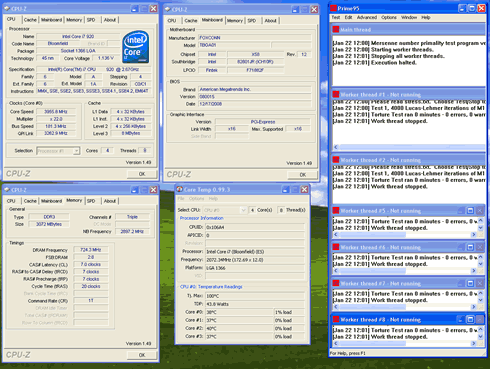Click the Tj. Max 100°C field

[x=255, y=296]
